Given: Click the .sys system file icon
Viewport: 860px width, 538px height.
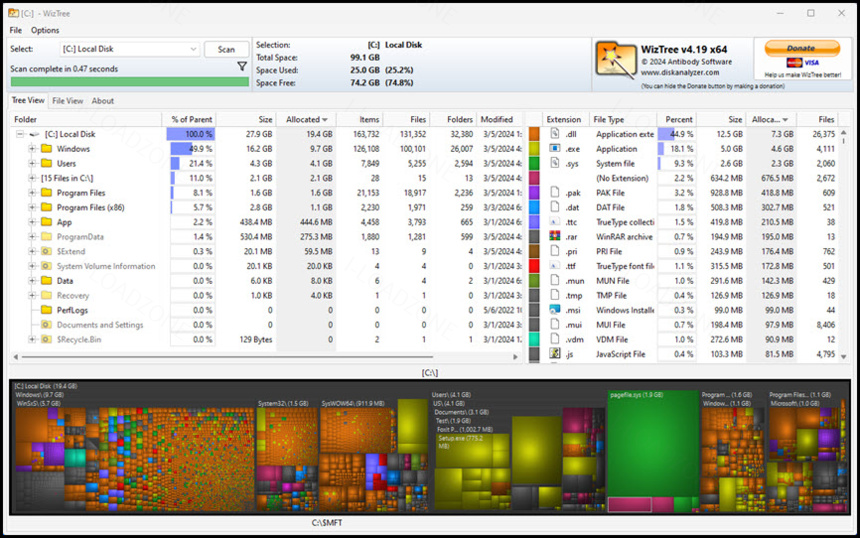Looking at the screenshot, I should tap(555, 163).
